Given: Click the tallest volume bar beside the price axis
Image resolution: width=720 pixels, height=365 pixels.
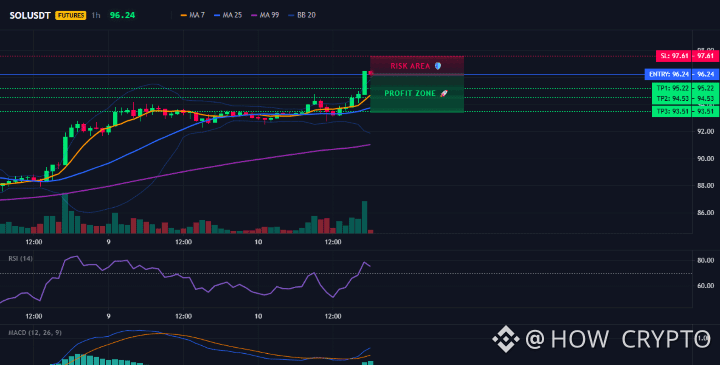Looking at the screenshot, I should tap(365, 217).
